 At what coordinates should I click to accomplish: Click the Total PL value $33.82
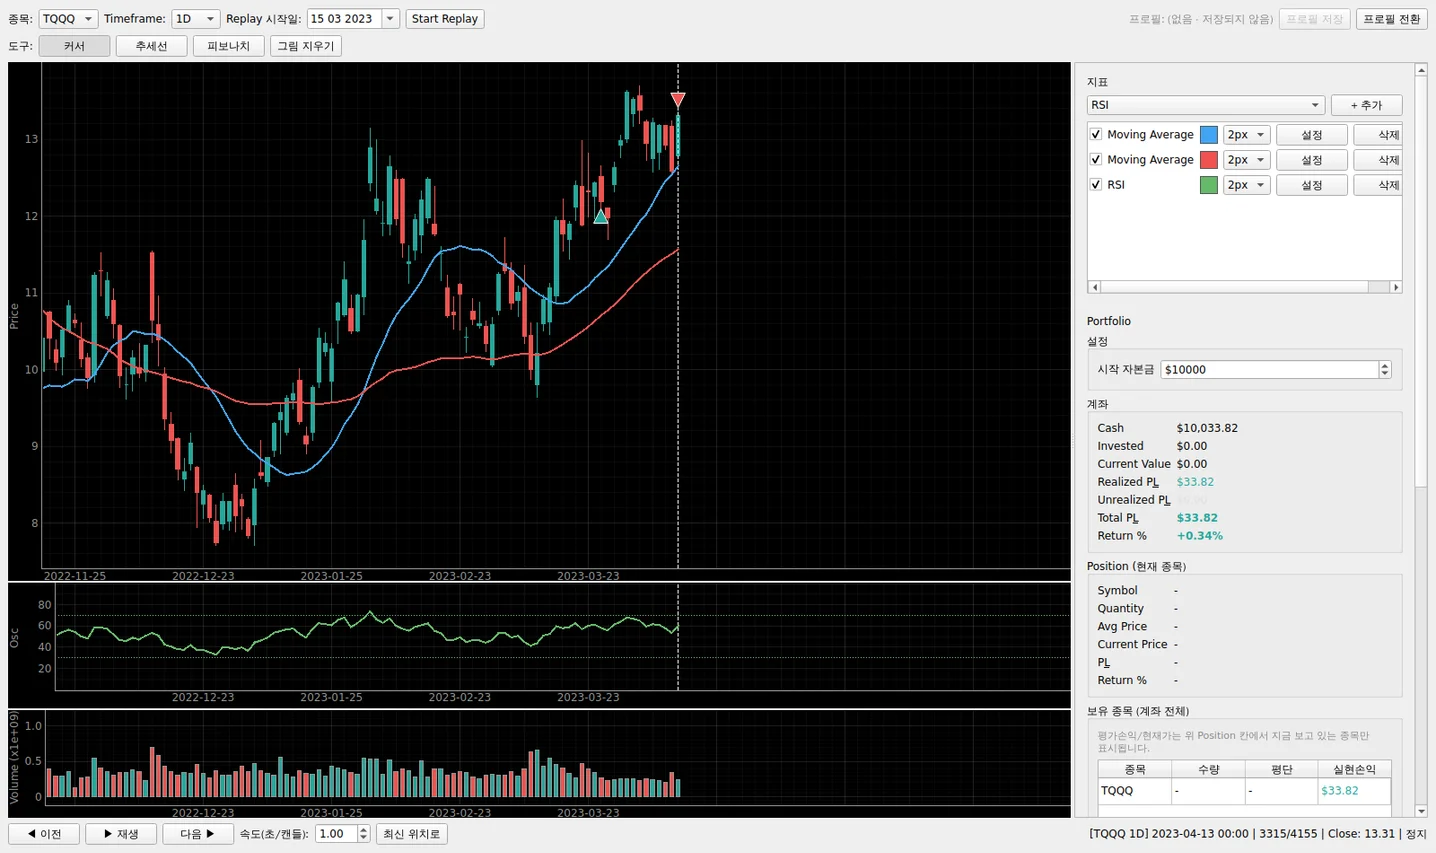point(1197,518)
